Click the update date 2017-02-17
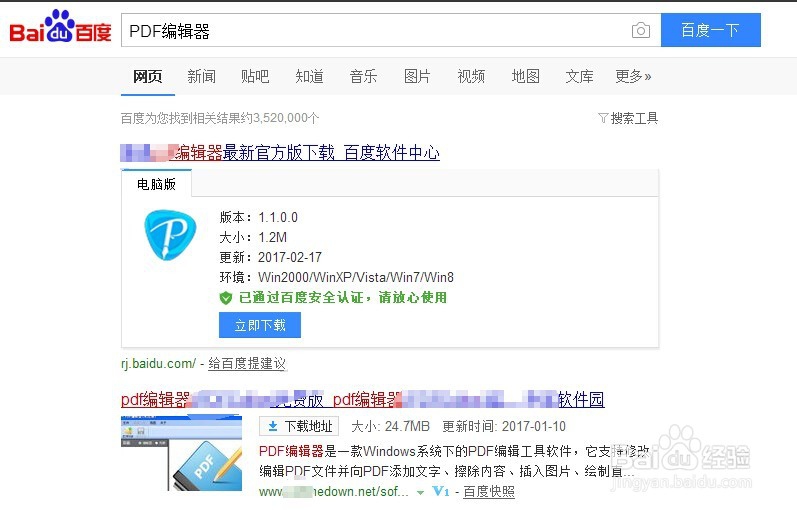 (x=290, y=257)
